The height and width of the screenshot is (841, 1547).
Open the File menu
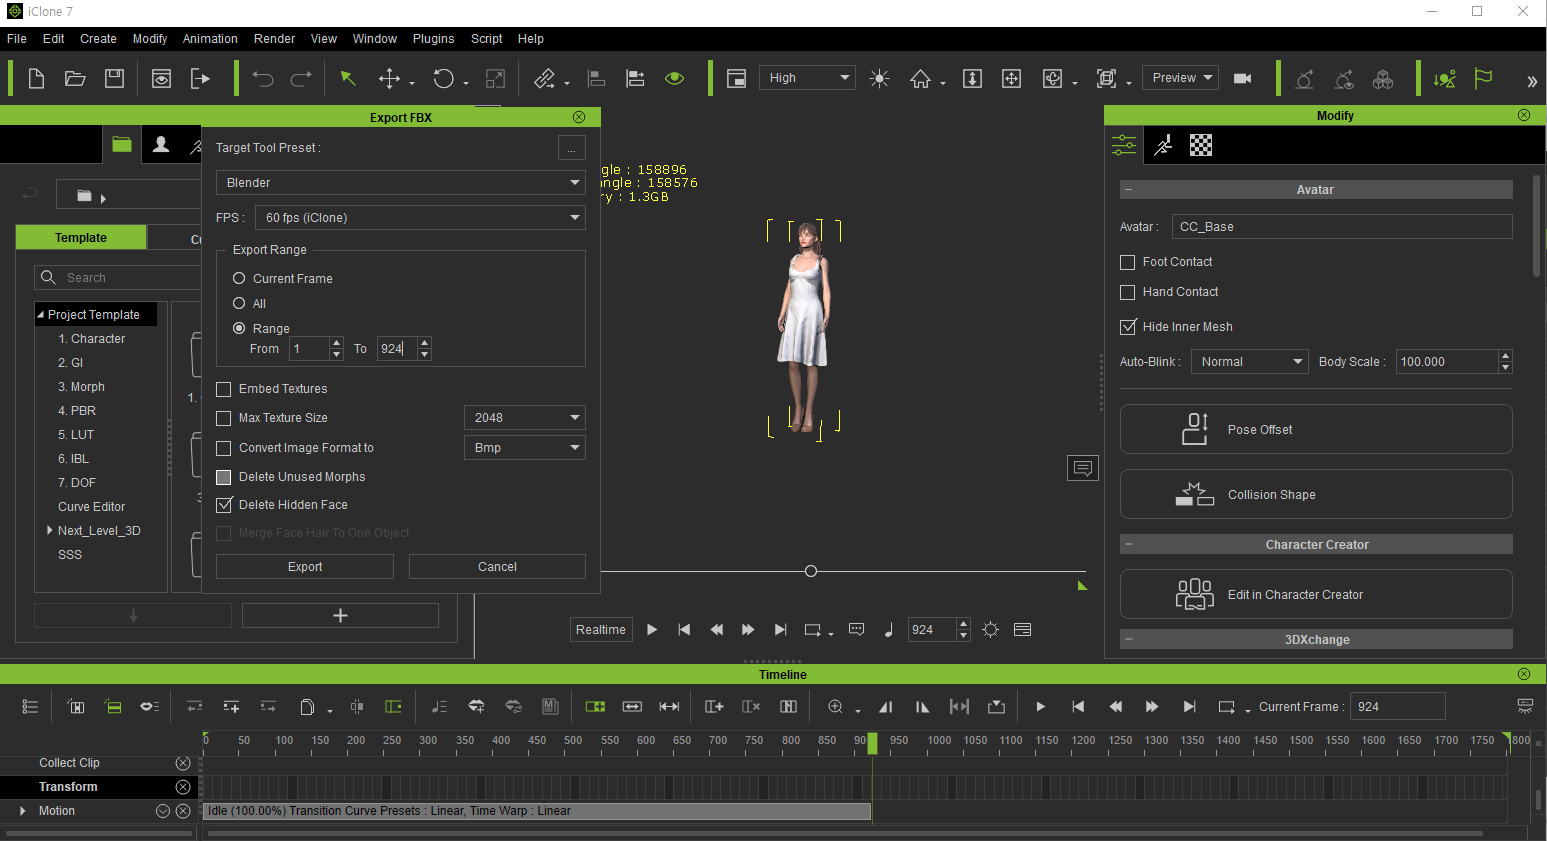click(x=17, y=39)
